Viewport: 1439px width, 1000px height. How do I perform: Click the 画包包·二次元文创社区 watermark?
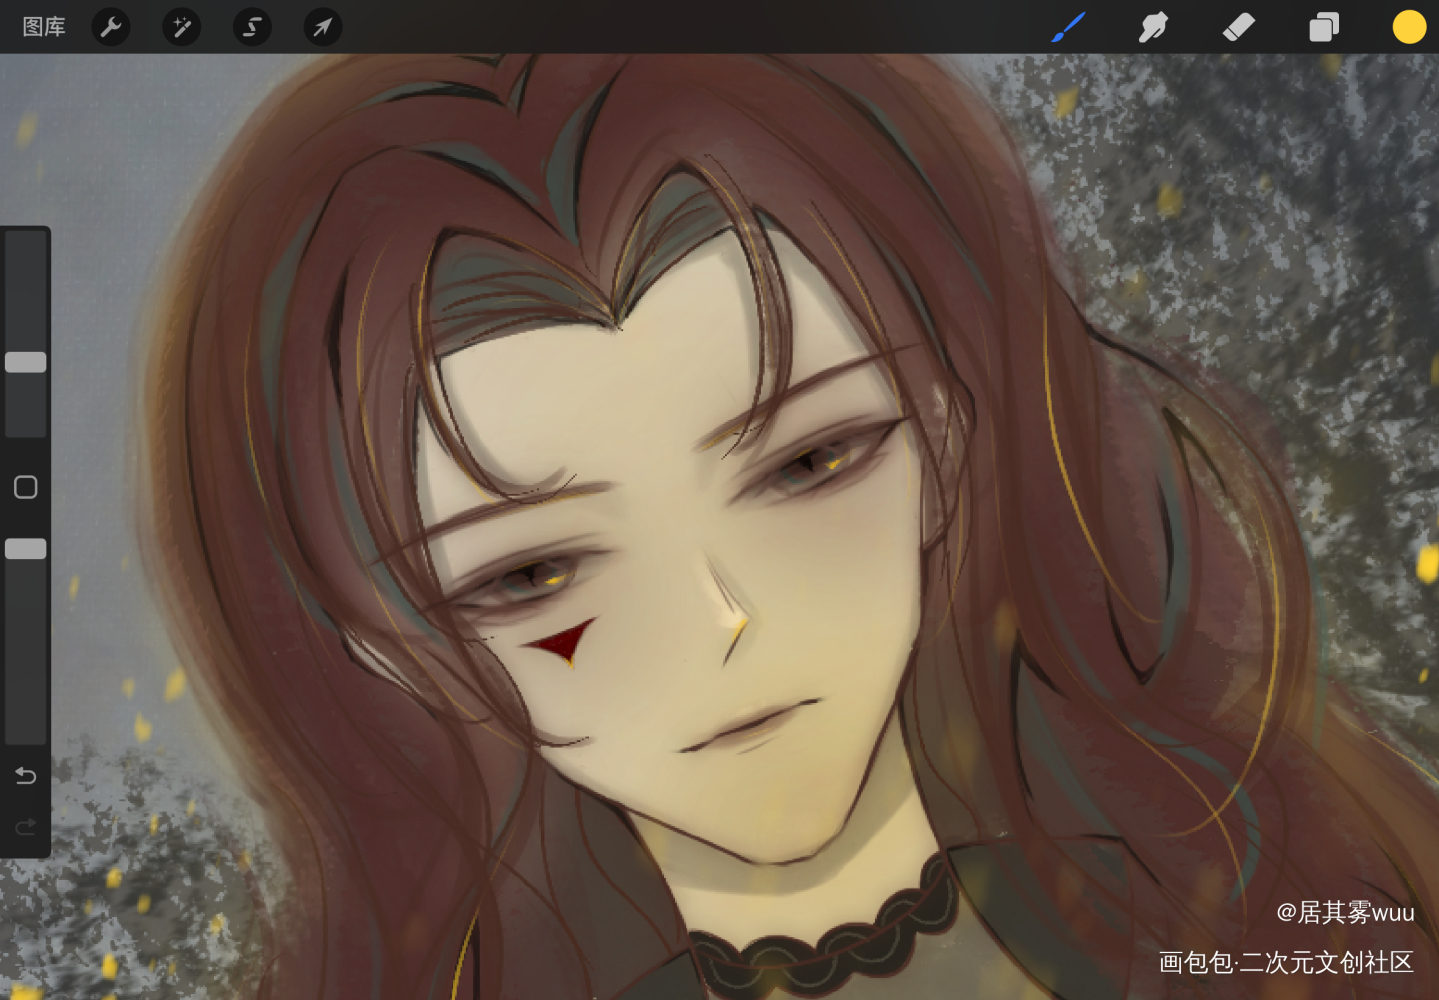1285,962
